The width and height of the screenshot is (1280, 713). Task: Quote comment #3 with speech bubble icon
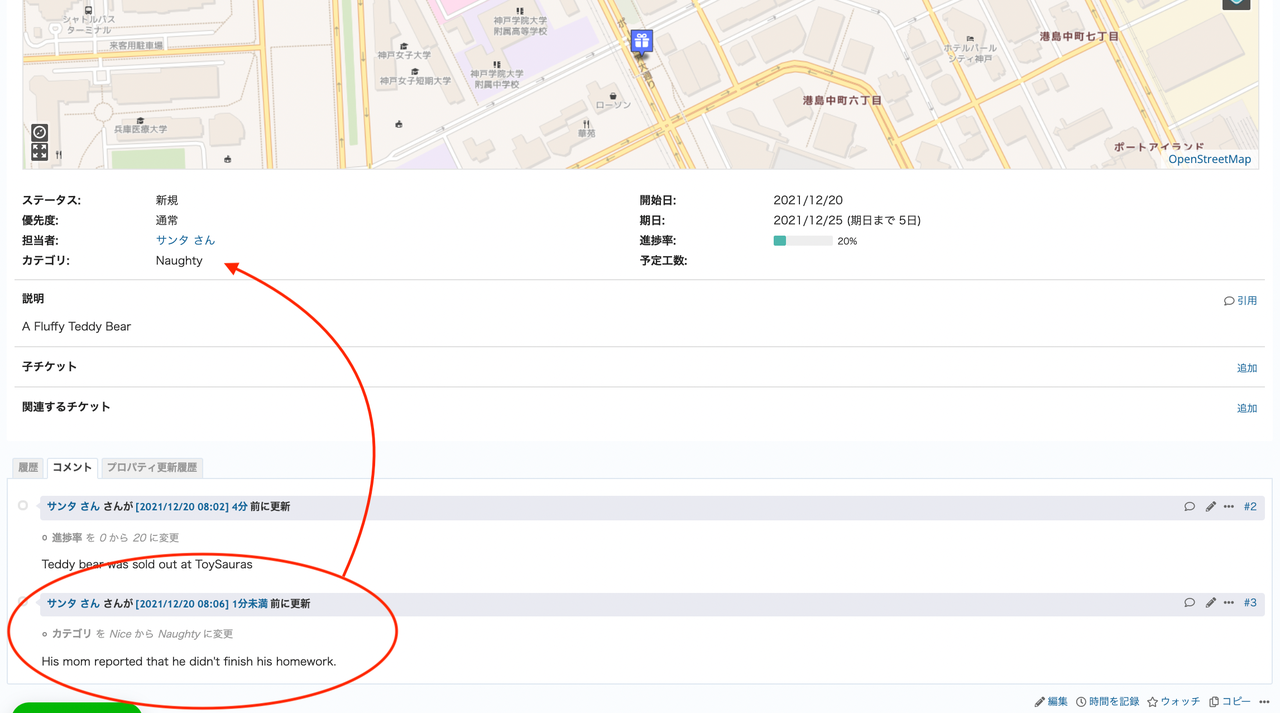[1189, 603]
